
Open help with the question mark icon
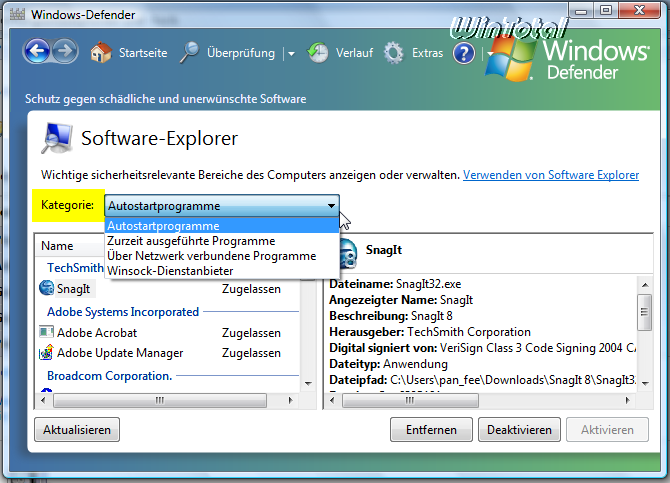pos(464,53)
